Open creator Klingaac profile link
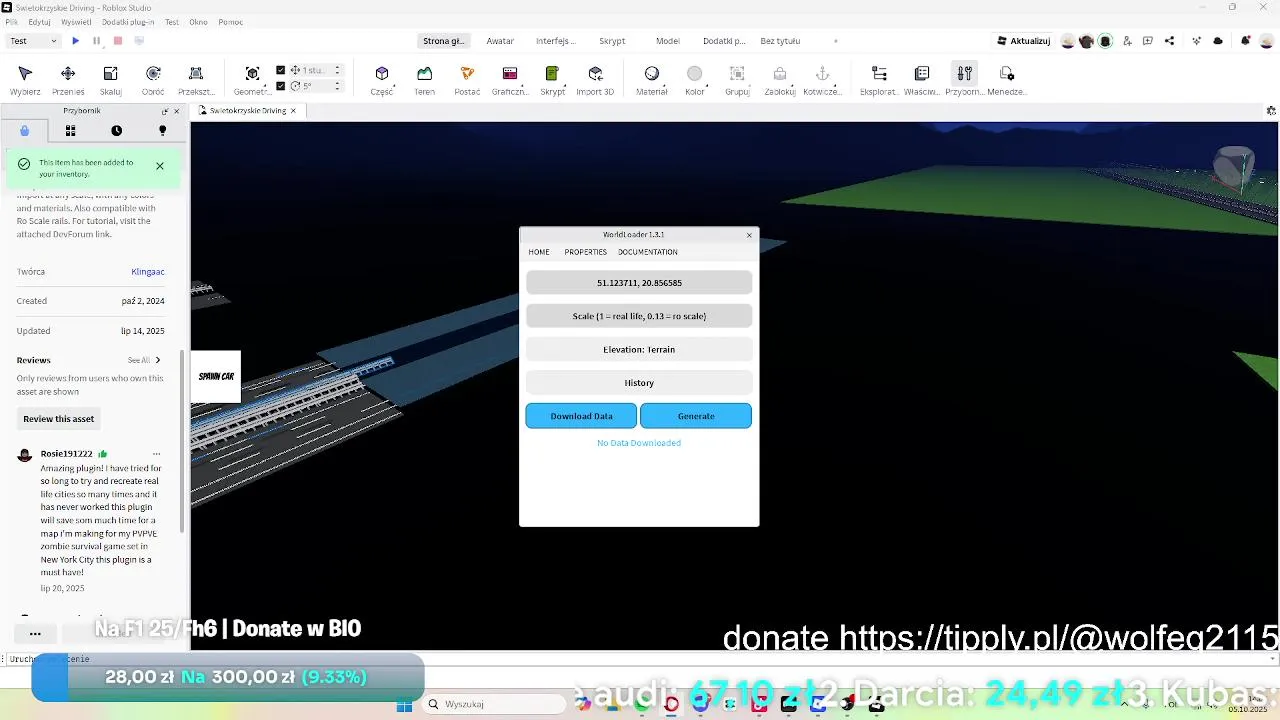The width and height of the screenshot is (1280, 720). pyautogui.click(x=148, y=272)
